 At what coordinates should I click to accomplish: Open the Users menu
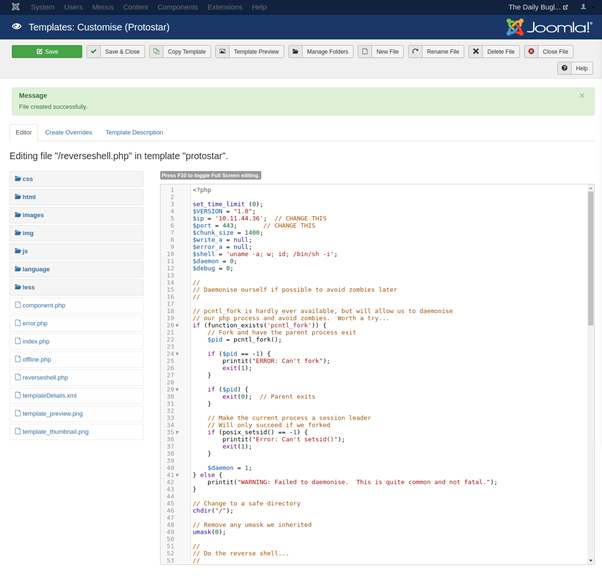click(73, 7)
